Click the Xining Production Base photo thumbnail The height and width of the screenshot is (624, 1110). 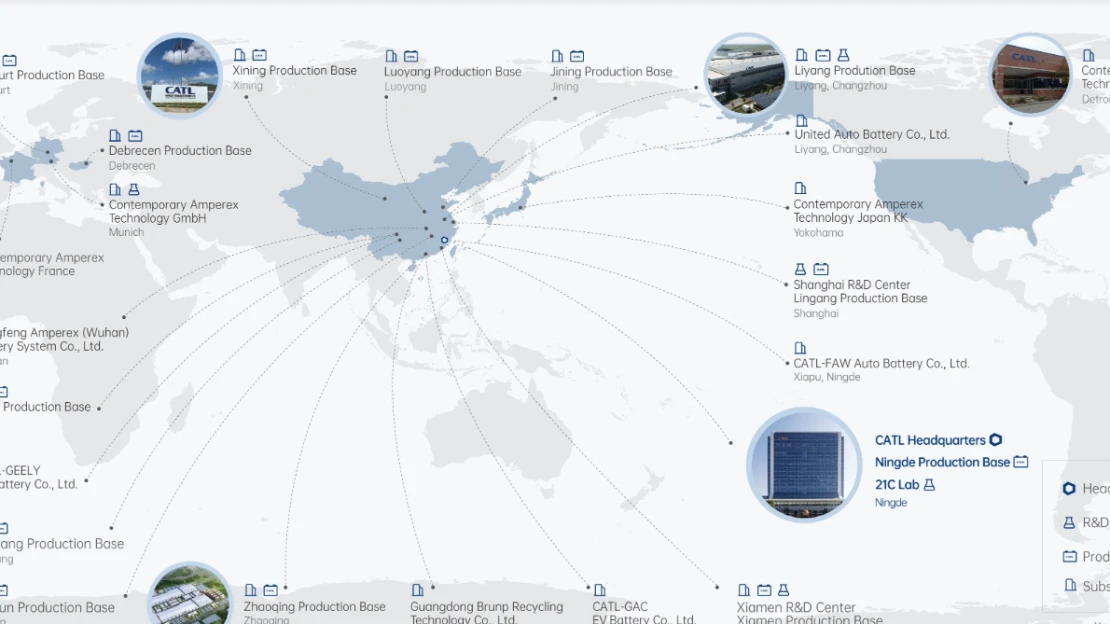(180, 76)
